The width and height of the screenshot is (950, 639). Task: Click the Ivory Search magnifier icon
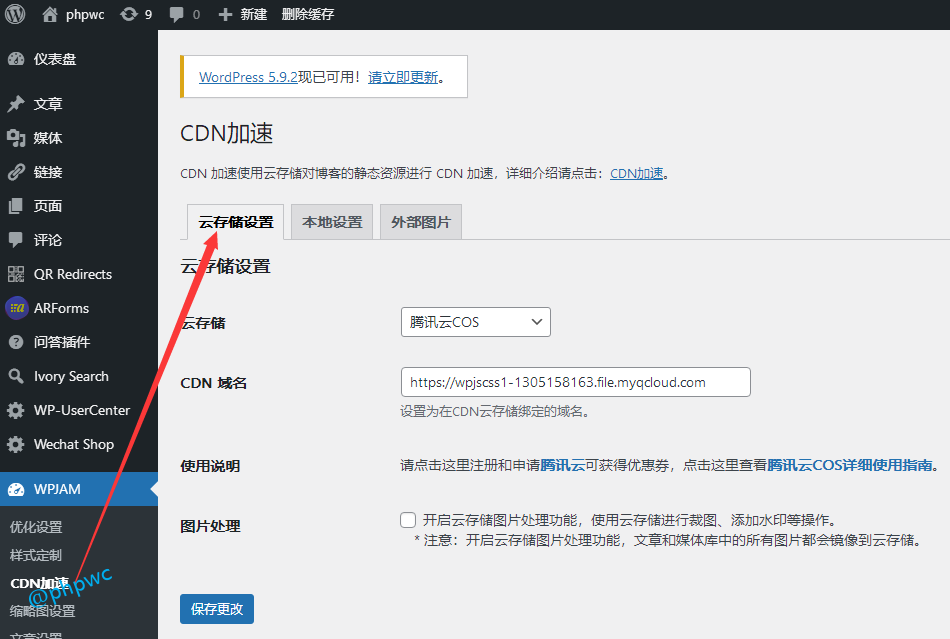16,376
